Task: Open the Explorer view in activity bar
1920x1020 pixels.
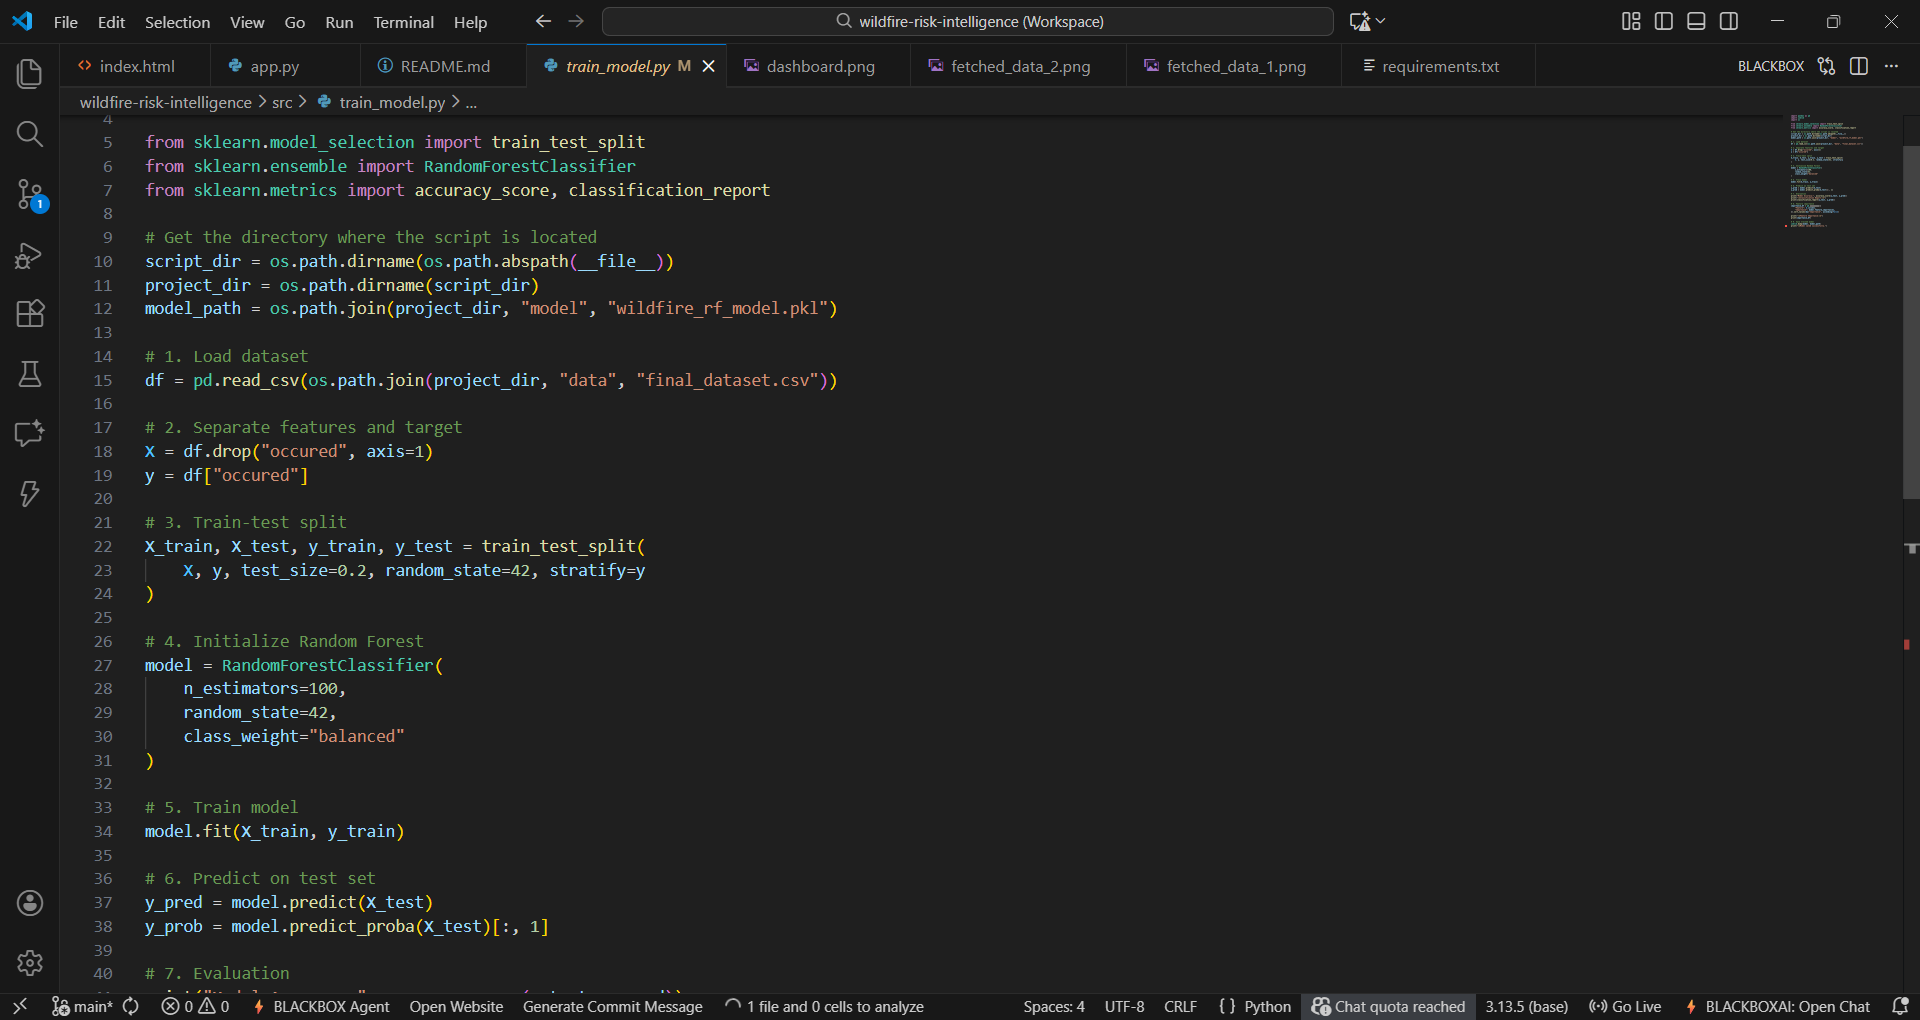Action: [x=30, y=73]
